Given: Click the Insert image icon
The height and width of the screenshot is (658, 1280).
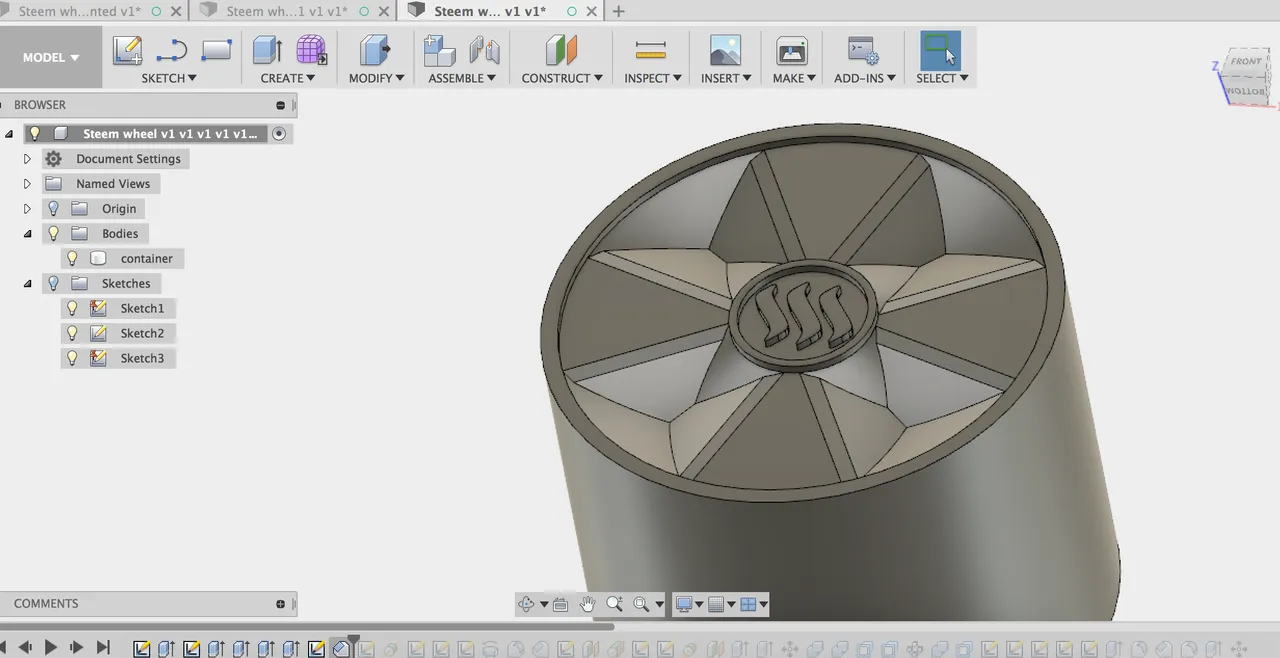Looking at the screenshot, I should 725,50.
